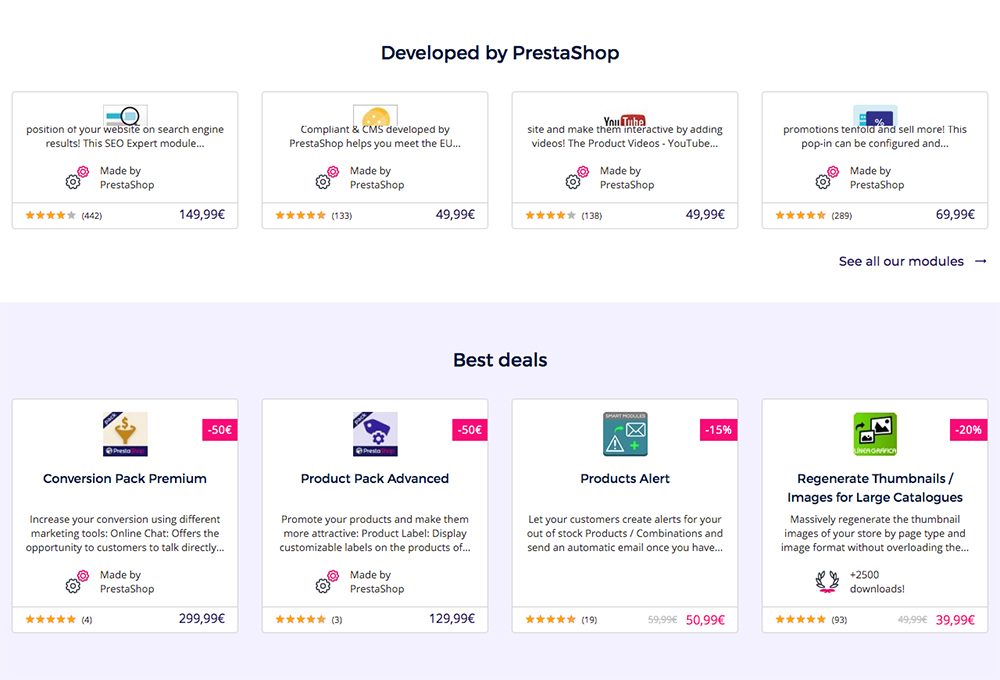The image size is (1000, 680).
Task: Click Product Videos - YouTube description text
Action: (x=625, y=137)
